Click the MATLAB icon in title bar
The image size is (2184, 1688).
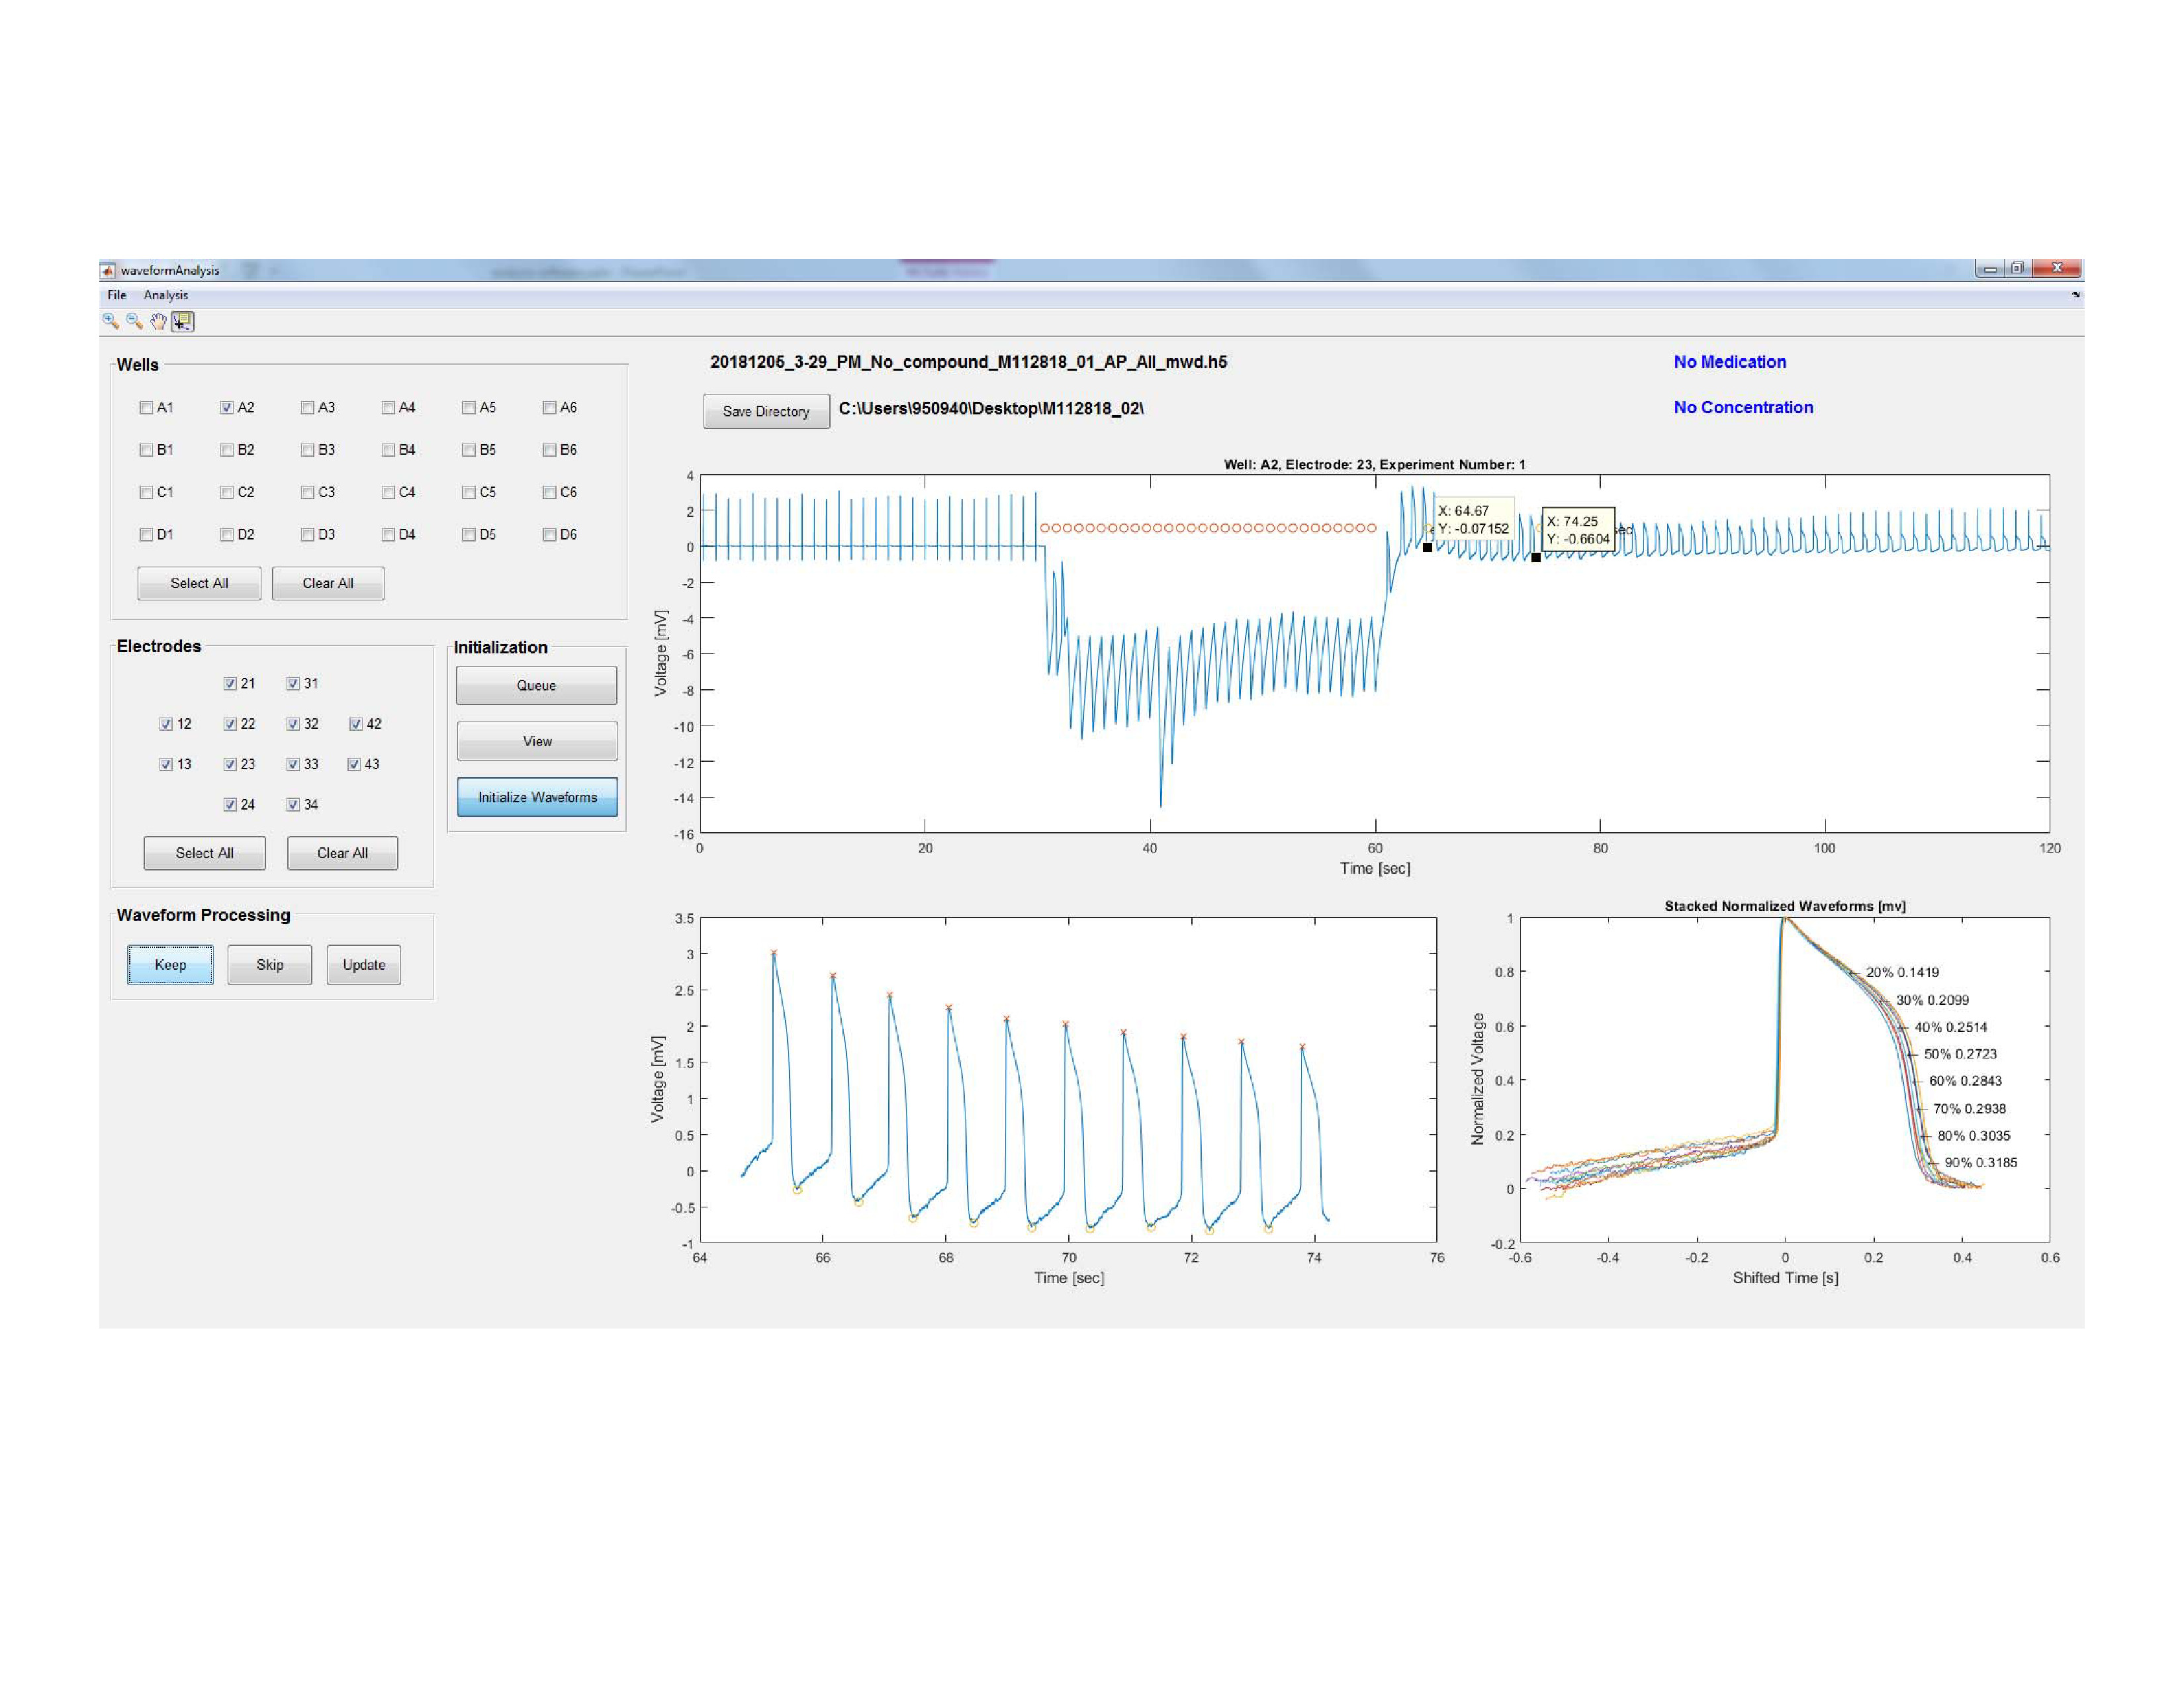pos(108,270)
